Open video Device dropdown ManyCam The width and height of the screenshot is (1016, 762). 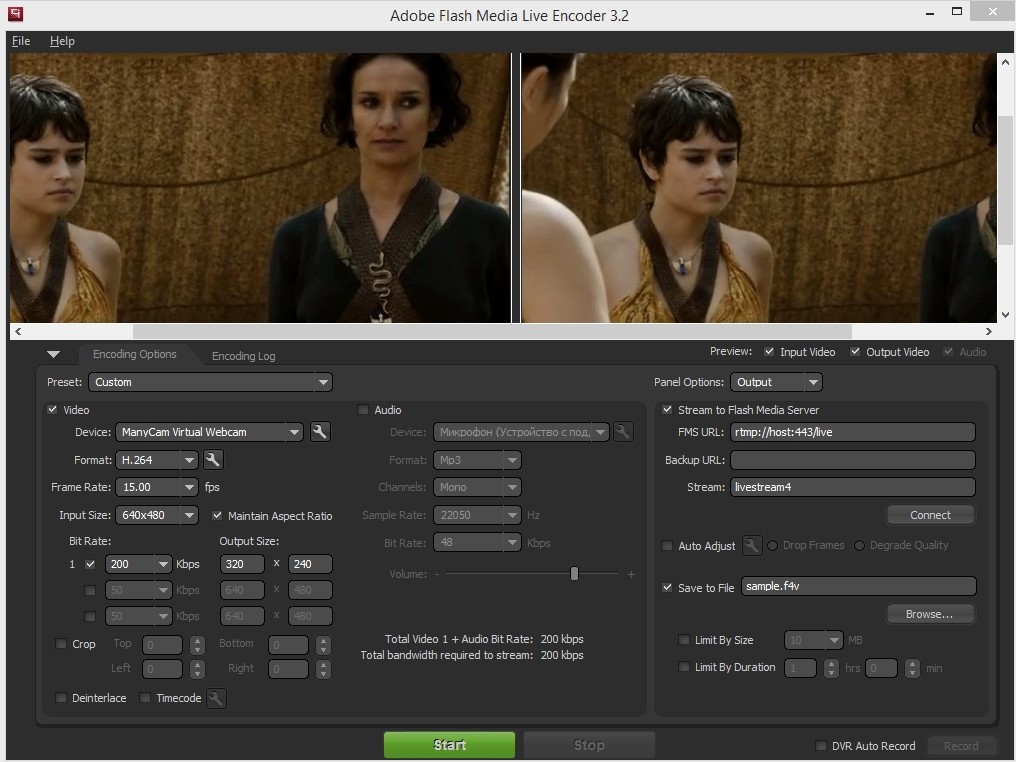(209, 432)
